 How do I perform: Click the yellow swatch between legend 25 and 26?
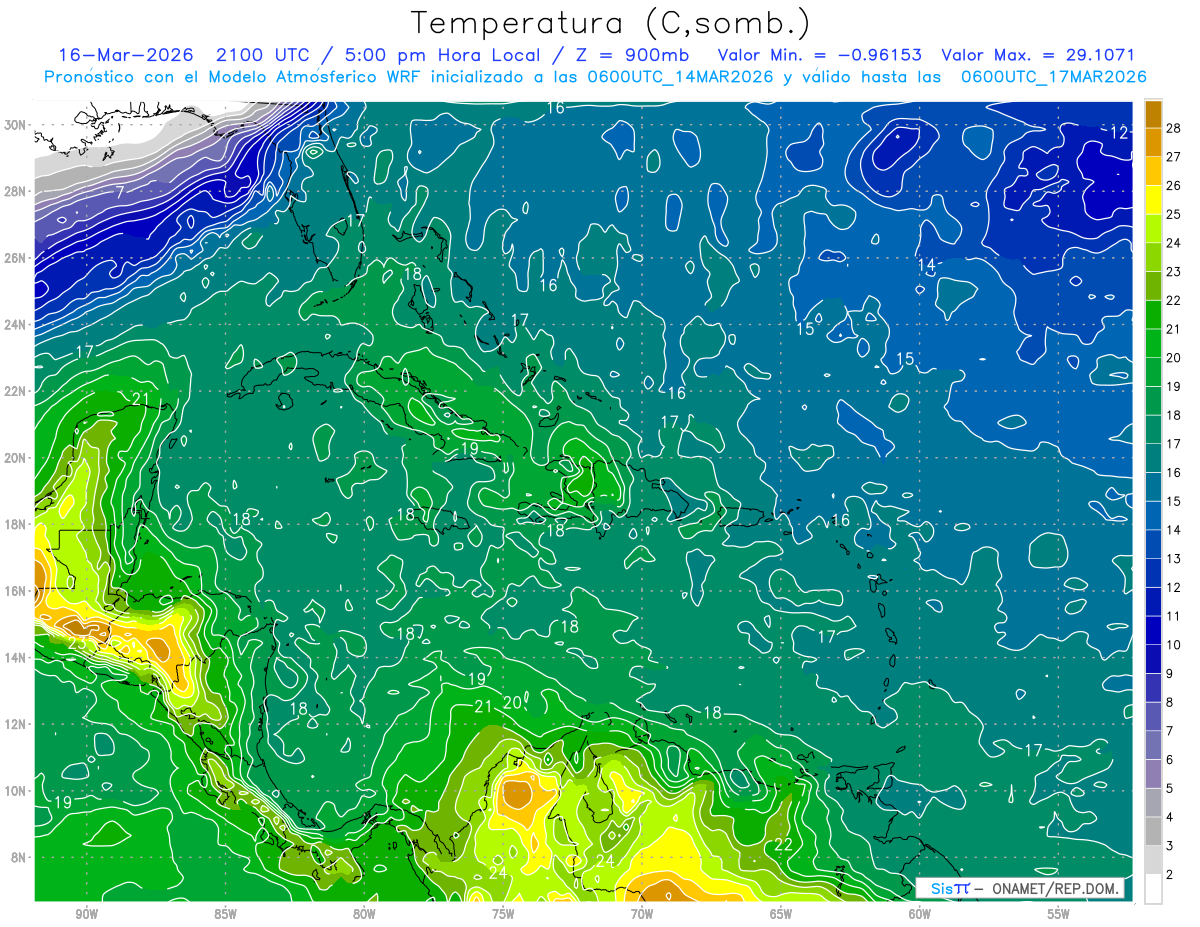tap(1153, 199)
